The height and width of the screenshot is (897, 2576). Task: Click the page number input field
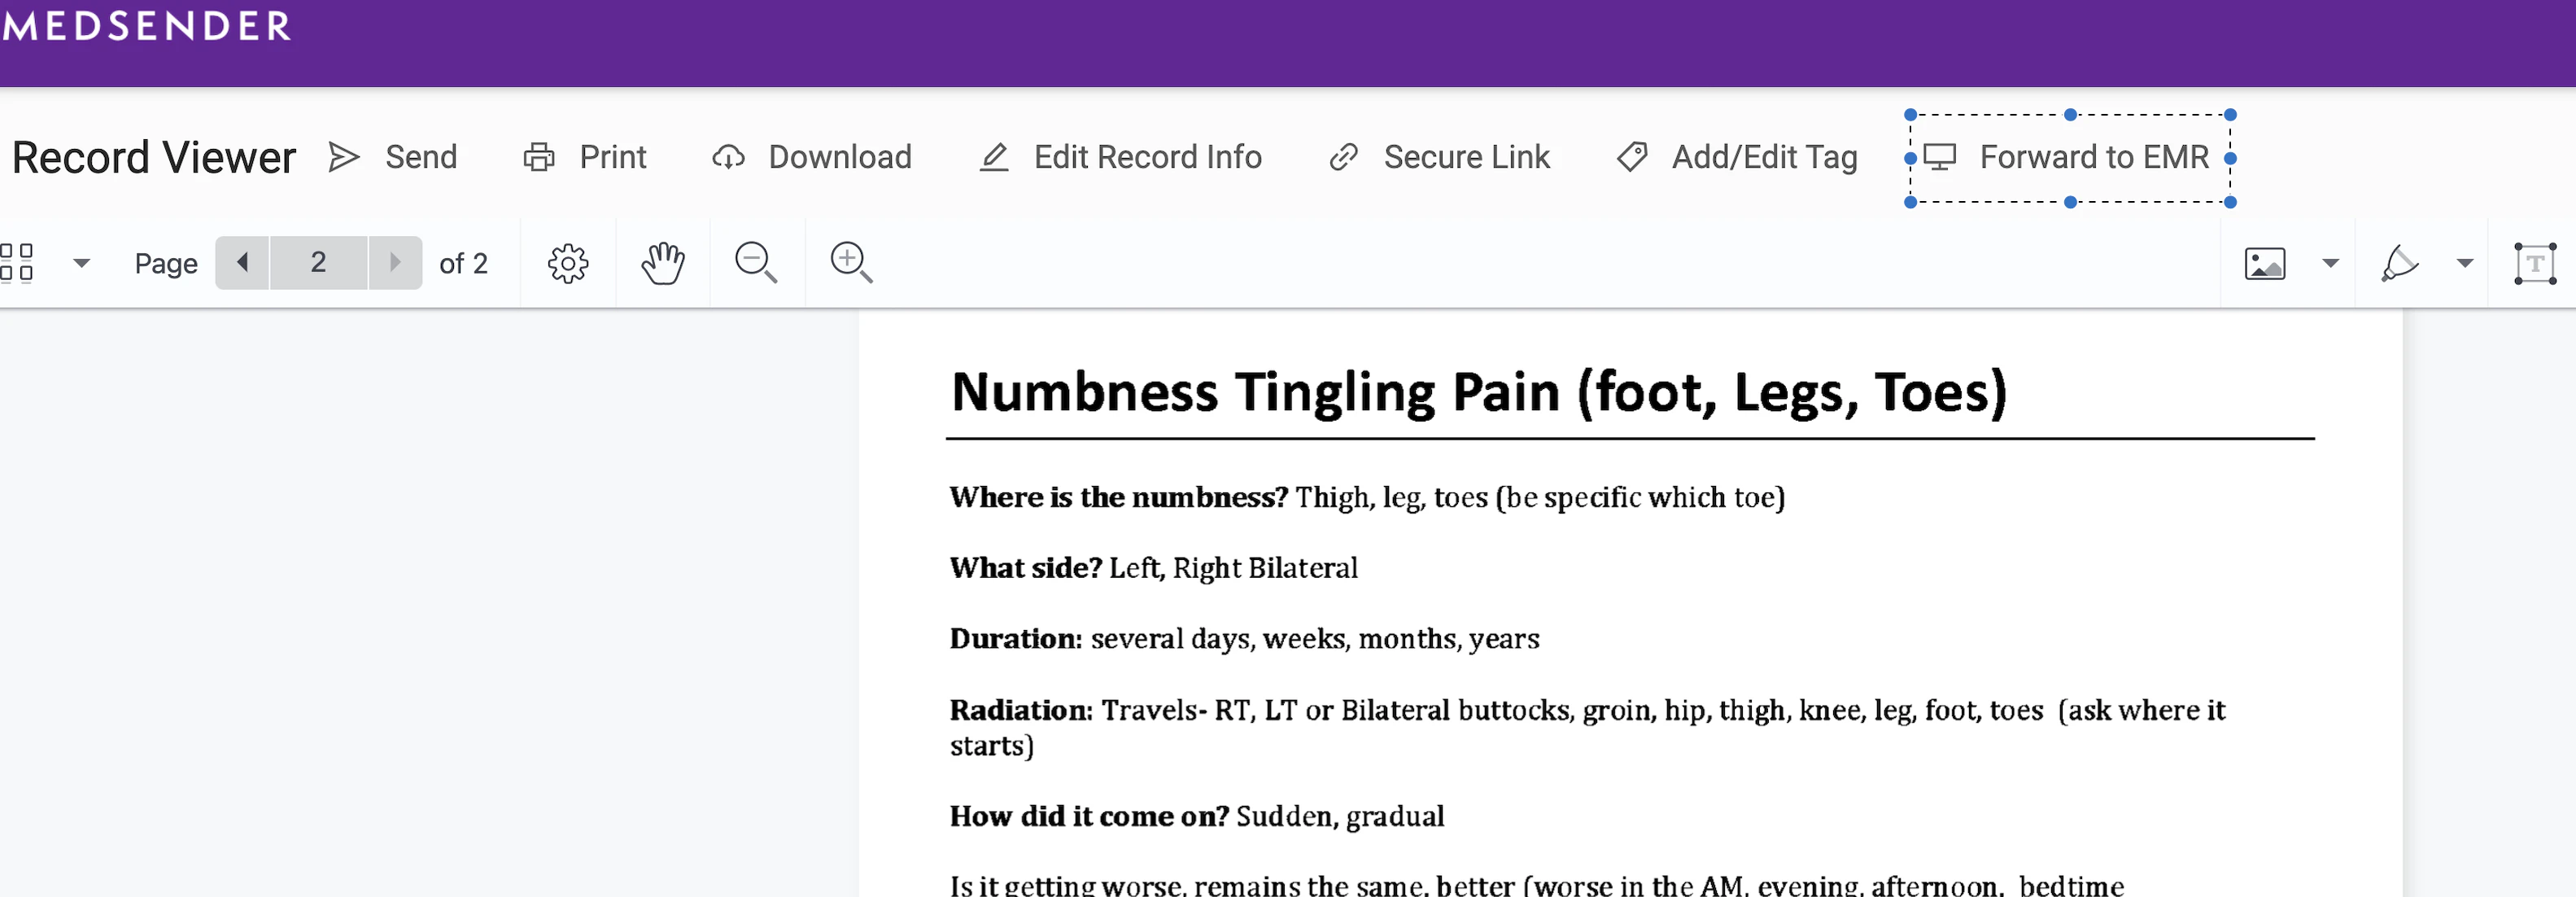coord(318,263)
